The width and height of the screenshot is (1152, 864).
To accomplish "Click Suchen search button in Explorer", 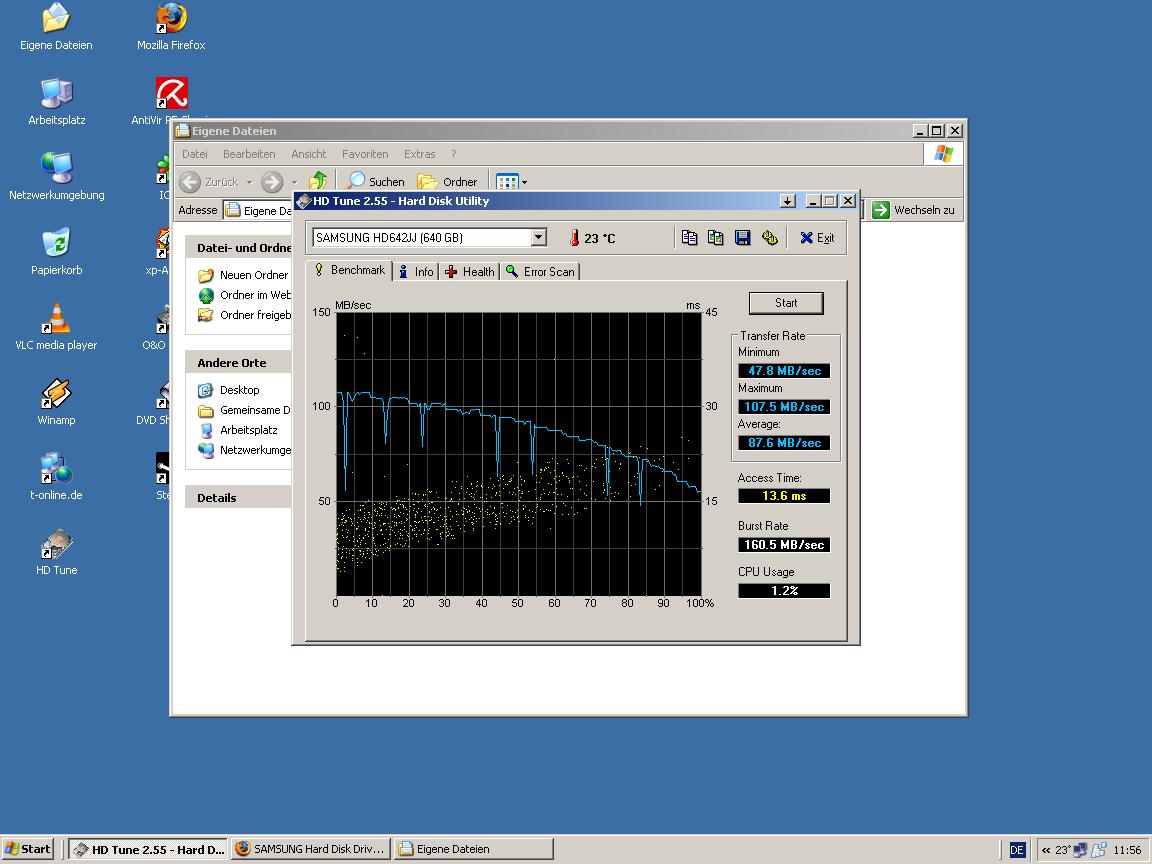I will click(376, 181).
